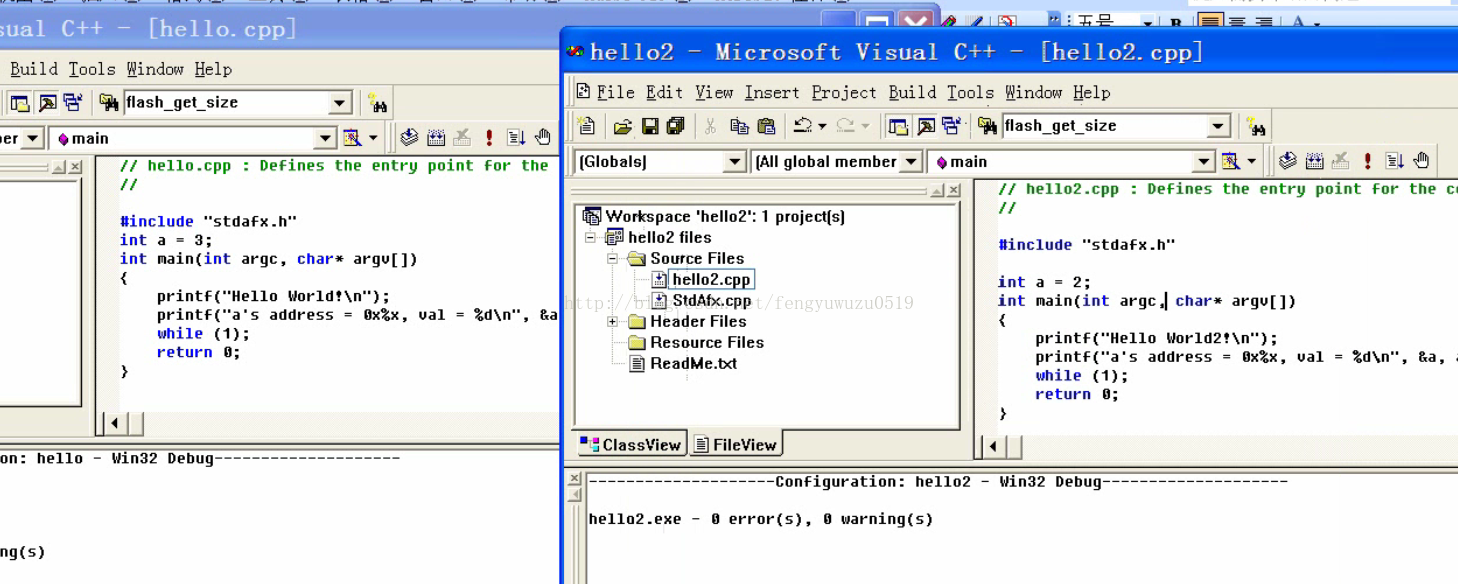The height and width of the screenshot is (584, 1458).
Task: Click the Open file icon in hello2 toolbar
Action: pyautogui.click(x=622, y=126)
